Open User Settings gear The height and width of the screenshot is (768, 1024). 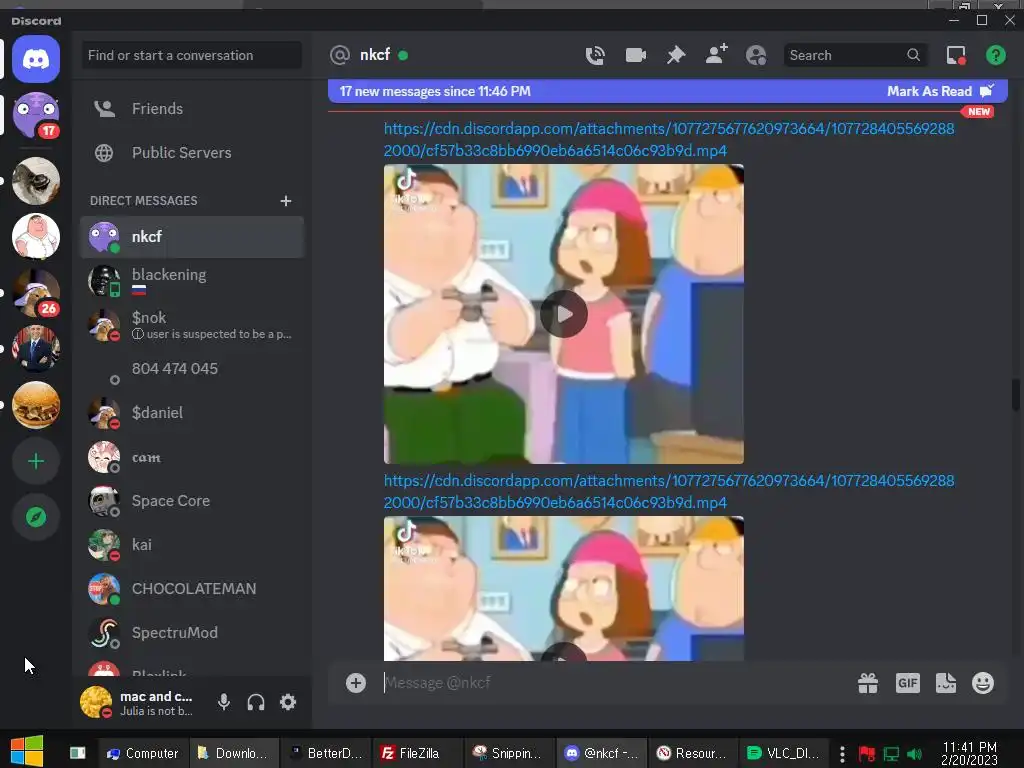tap(288, 702)
